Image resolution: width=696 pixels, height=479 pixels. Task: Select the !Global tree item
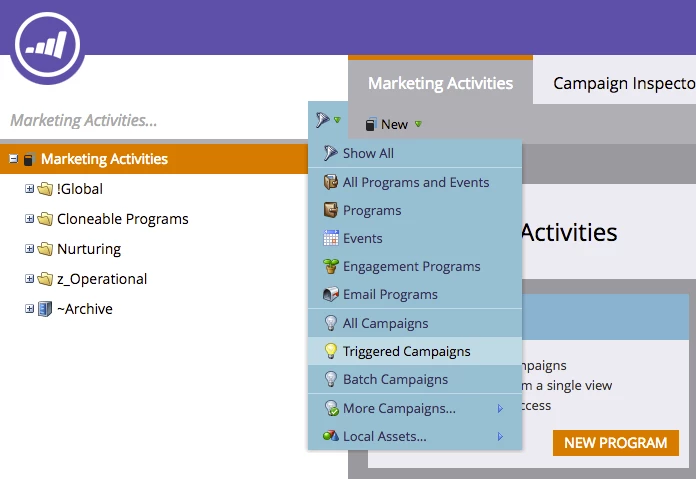(x=80, y=189)
